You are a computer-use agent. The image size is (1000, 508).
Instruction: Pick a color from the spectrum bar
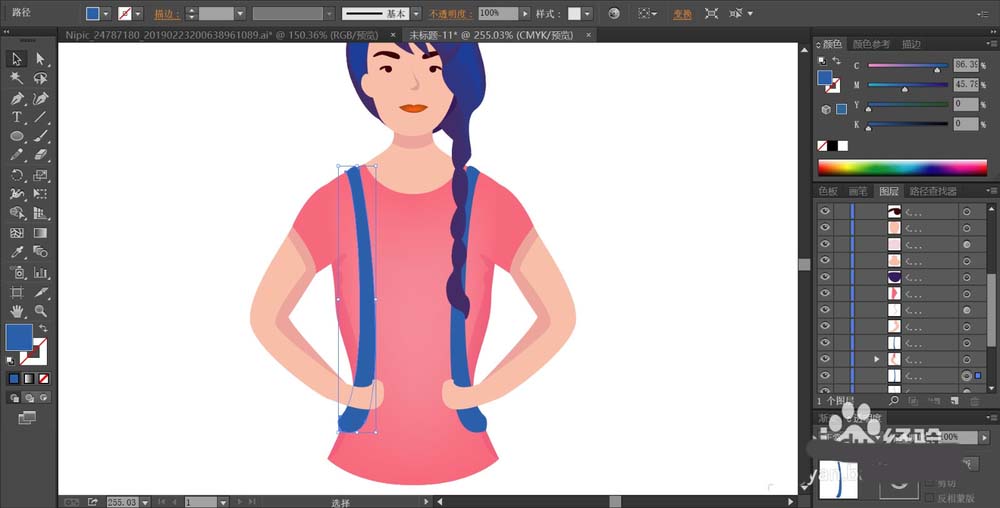902,168
